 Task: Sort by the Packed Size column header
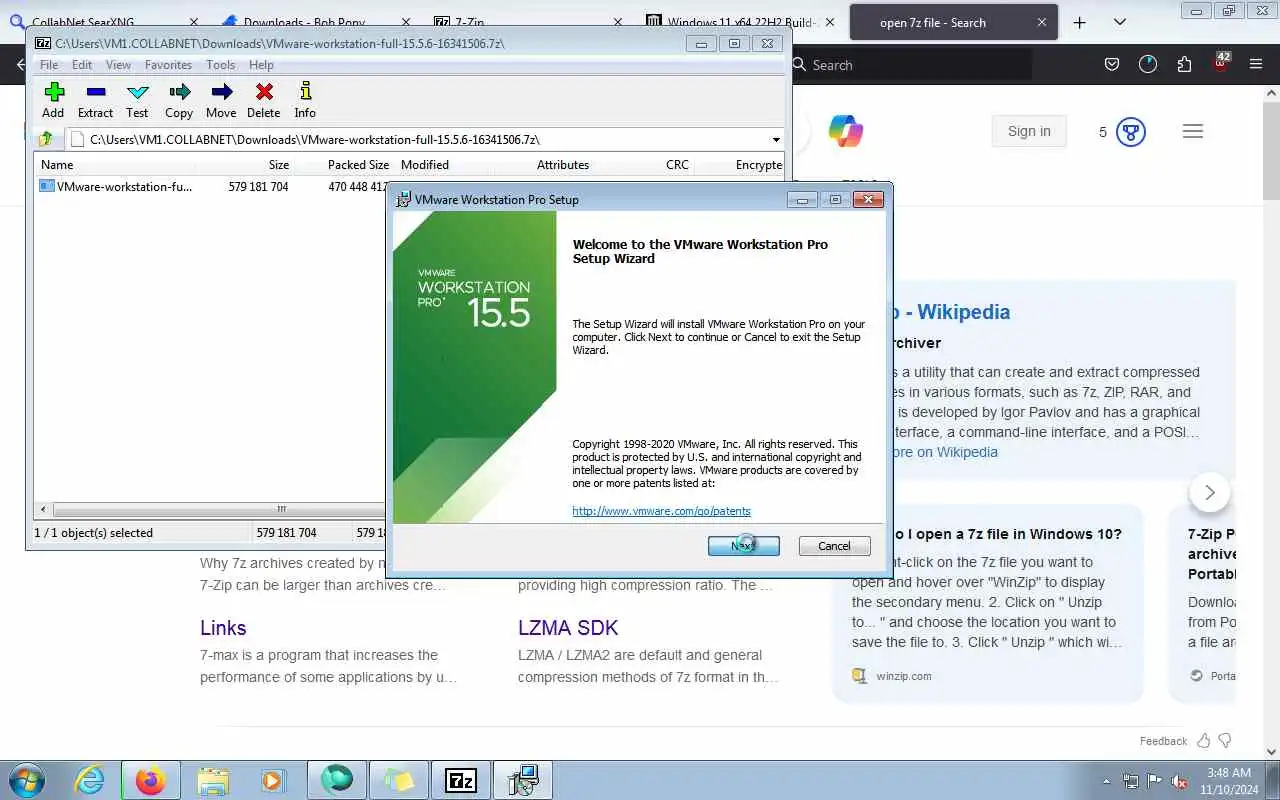358,165
